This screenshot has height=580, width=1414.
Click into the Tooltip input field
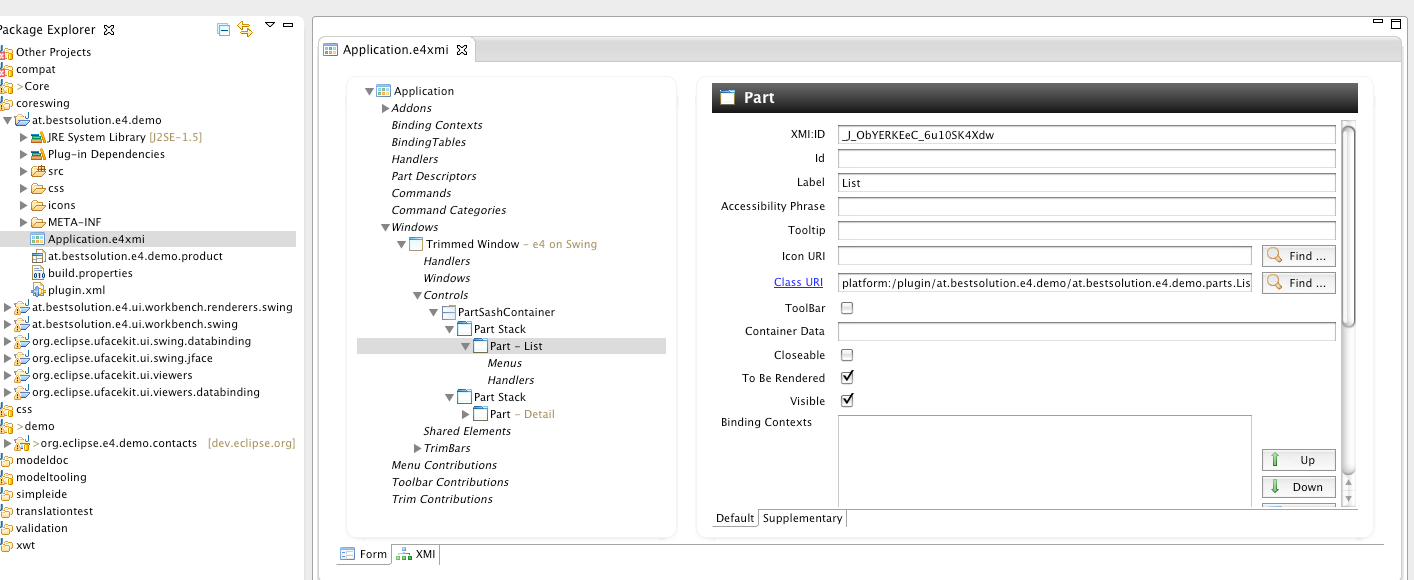click(1086, 231)
